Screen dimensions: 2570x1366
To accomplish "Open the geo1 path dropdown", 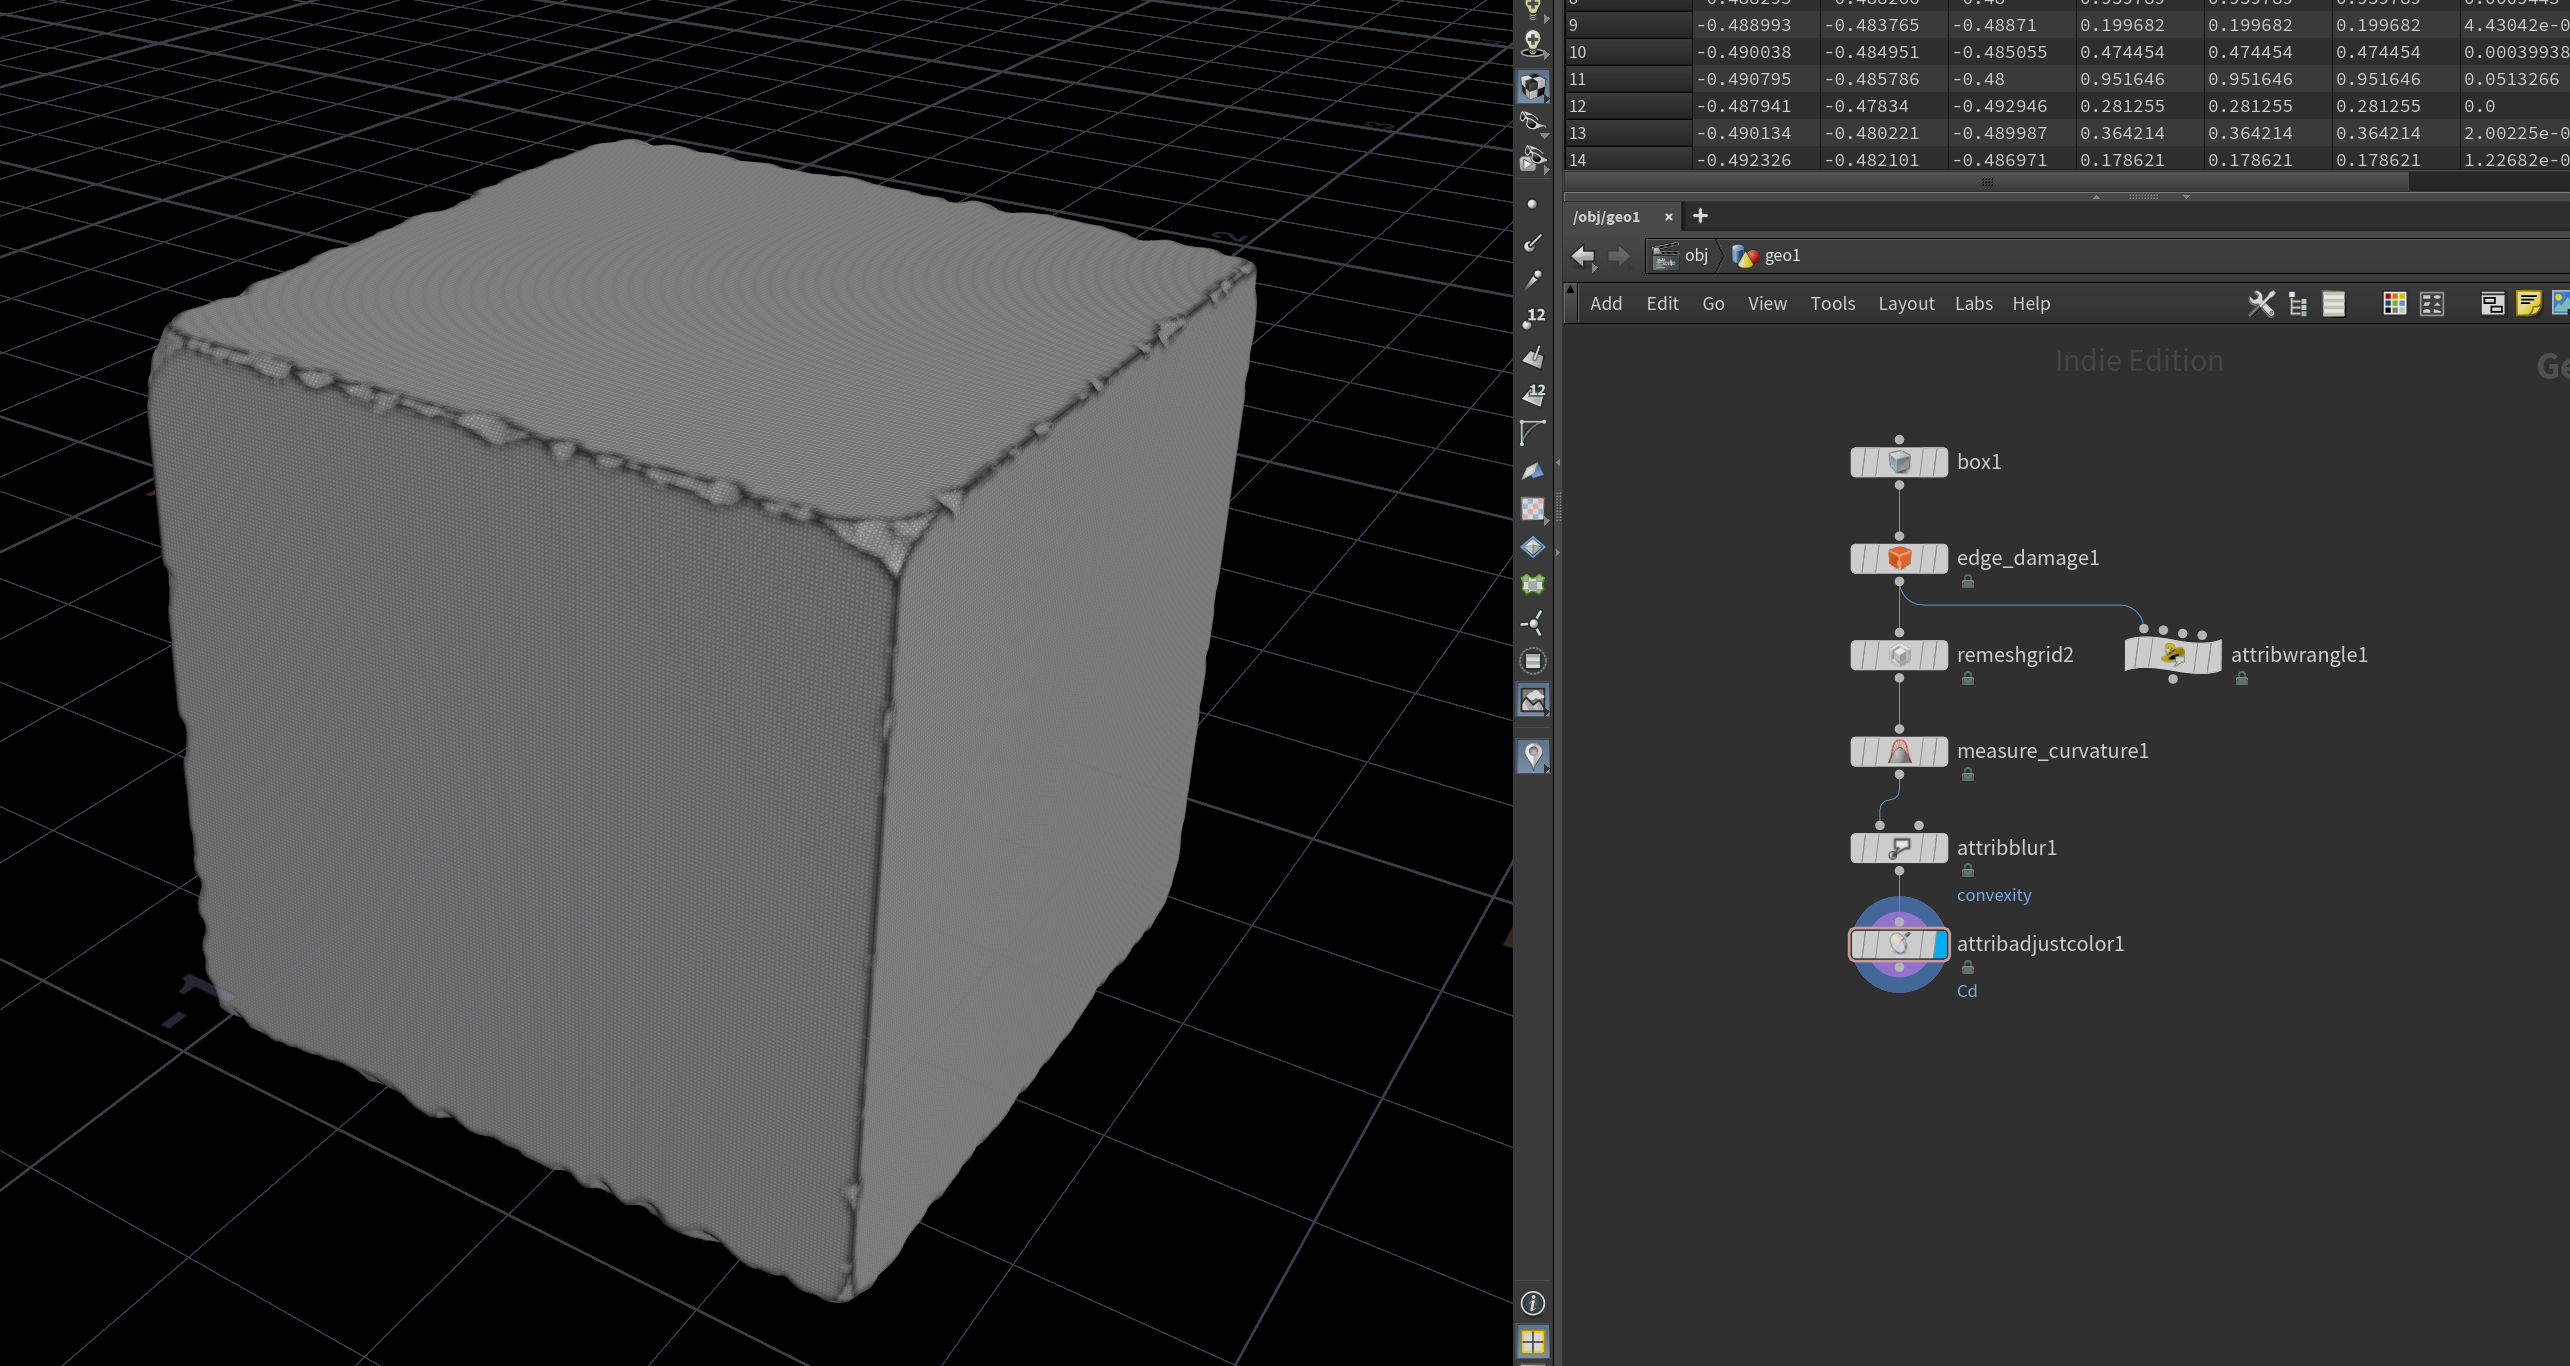I will pyautogui.click(x=1767, y=256).
